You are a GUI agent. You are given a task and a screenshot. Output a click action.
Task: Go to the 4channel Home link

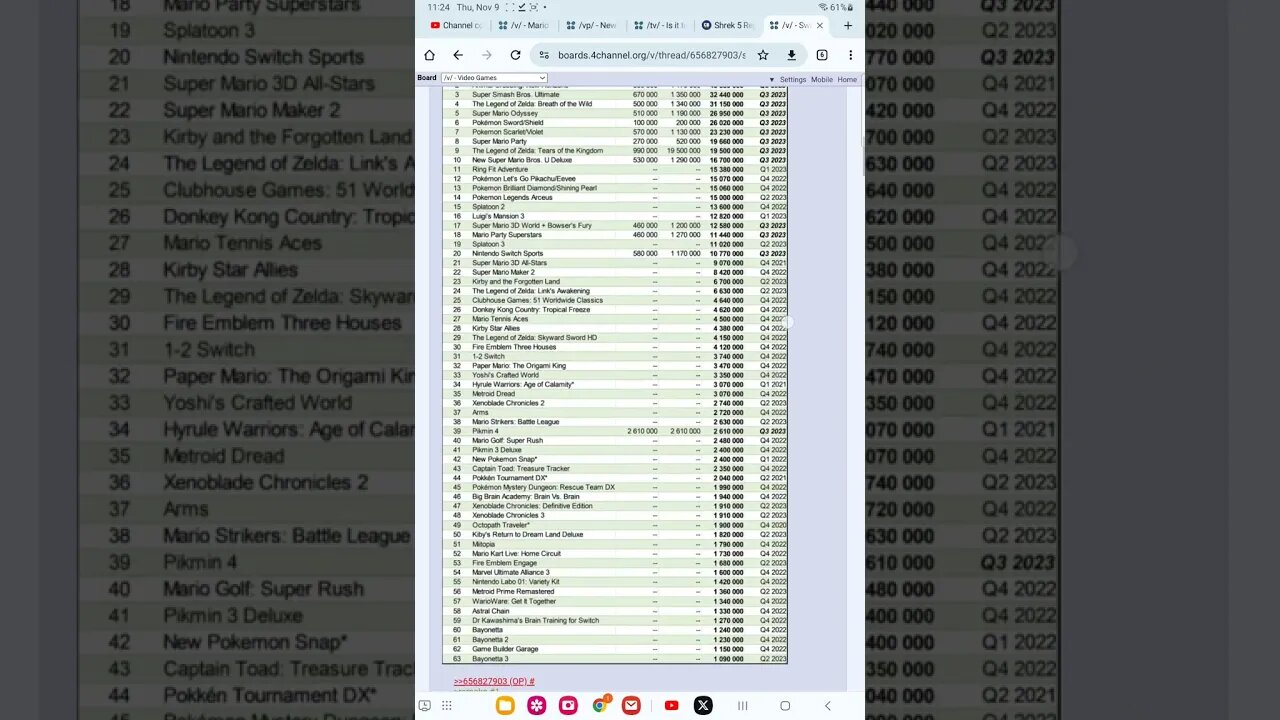point(847,80)
